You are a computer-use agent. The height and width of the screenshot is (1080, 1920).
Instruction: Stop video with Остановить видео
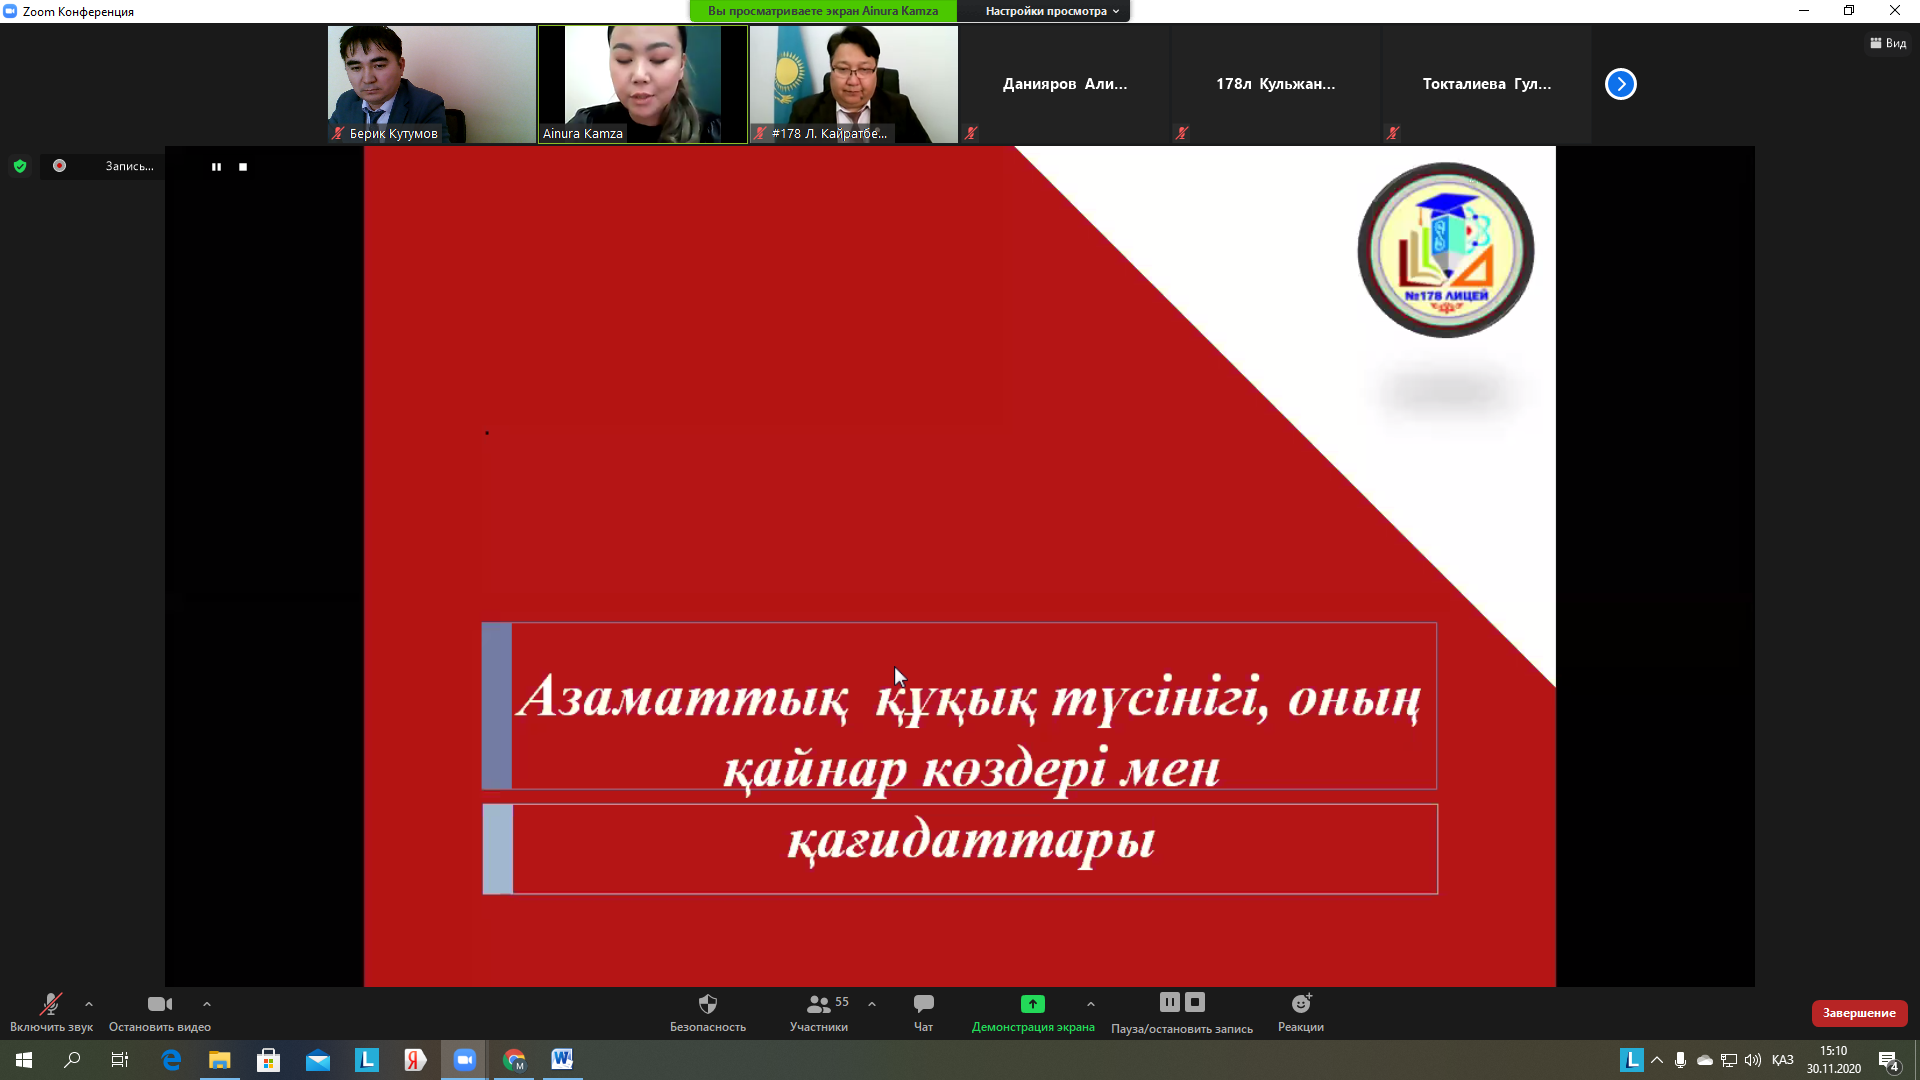point(159,1004)
